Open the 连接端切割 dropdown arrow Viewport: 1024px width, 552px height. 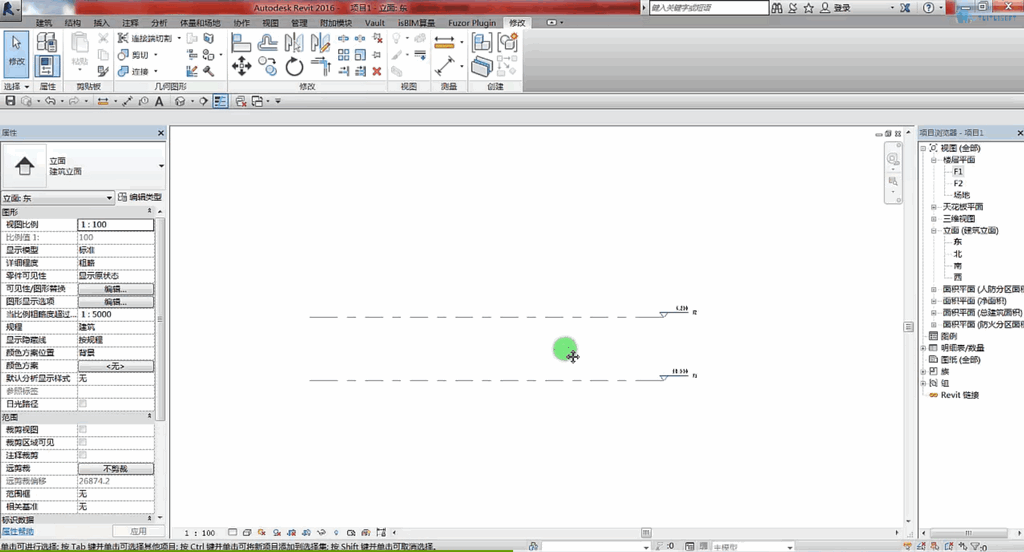tap(179, 39)
